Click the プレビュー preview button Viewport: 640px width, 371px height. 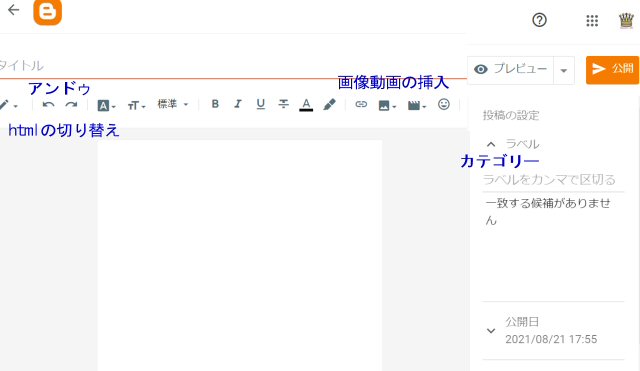pos(511,69)
